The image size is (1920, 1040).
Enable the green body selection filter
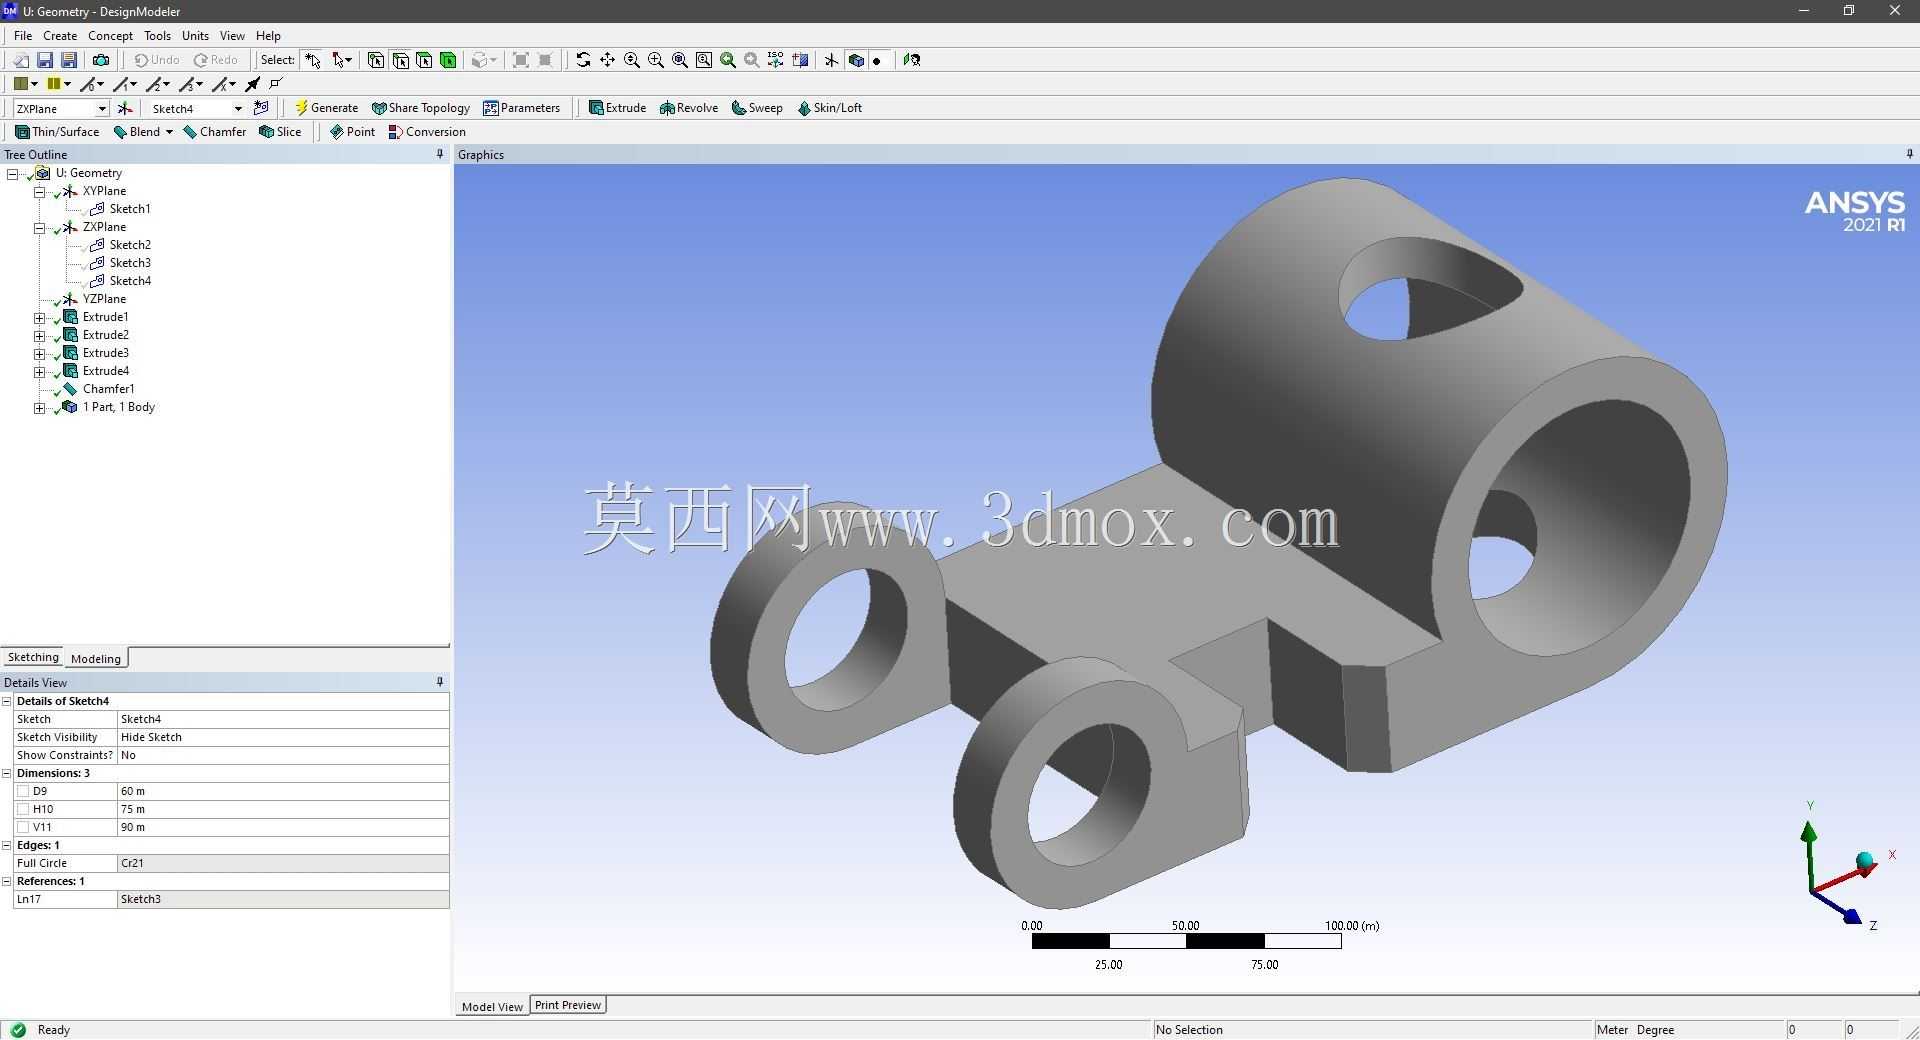(448, 60)
